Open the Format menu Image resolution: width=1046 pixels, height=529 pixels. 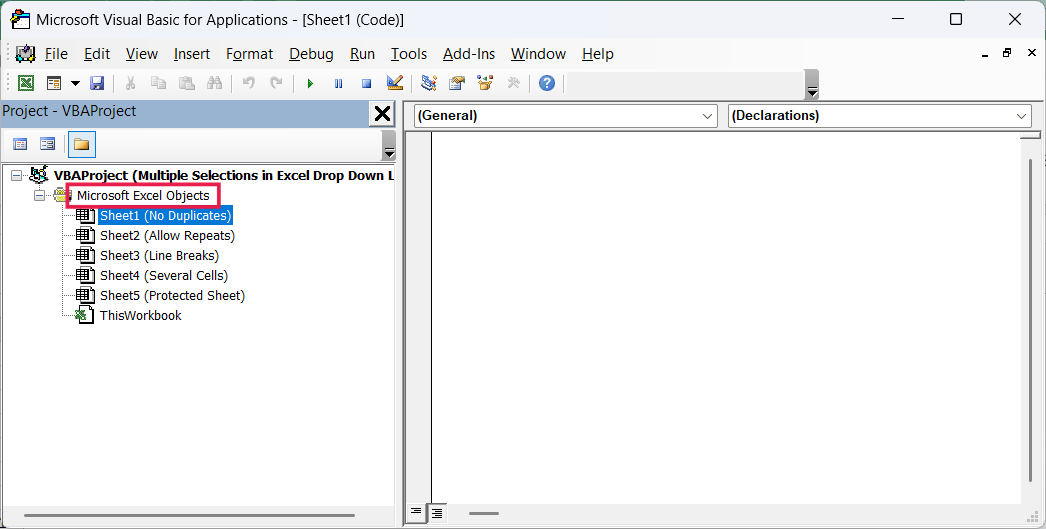[x=249, y=54]
